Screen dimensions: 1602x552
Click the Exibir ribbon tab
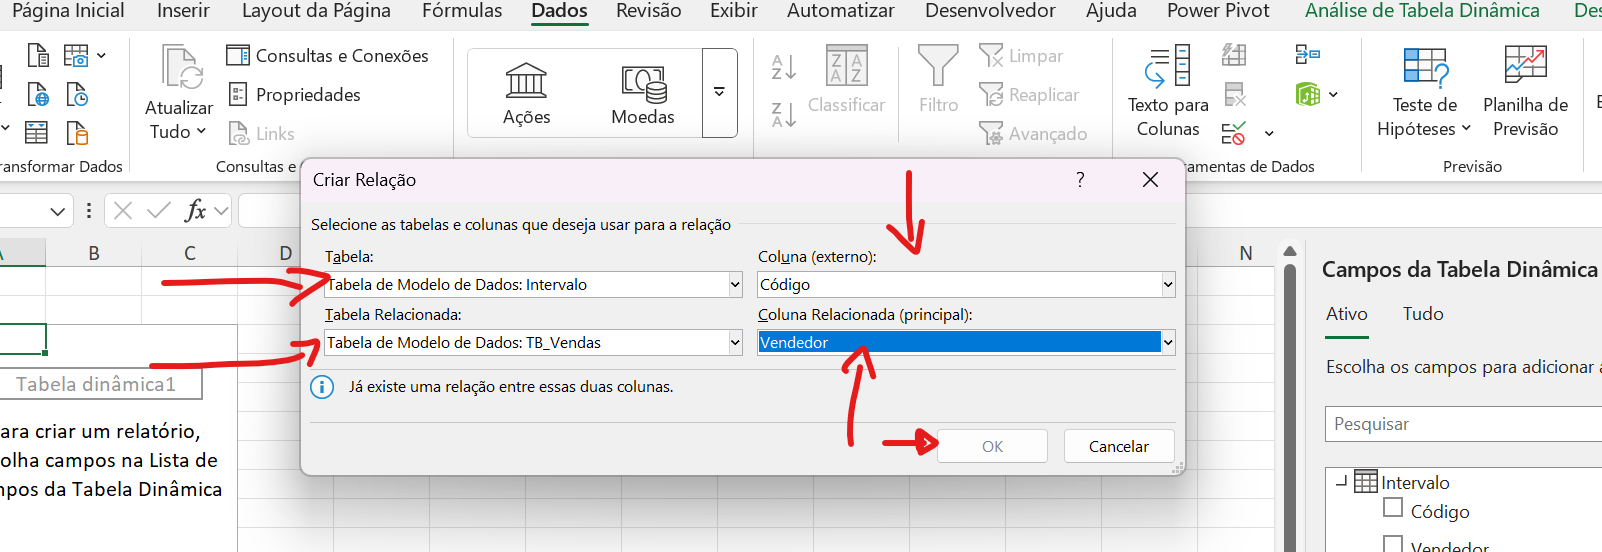[x=733, y=11]
